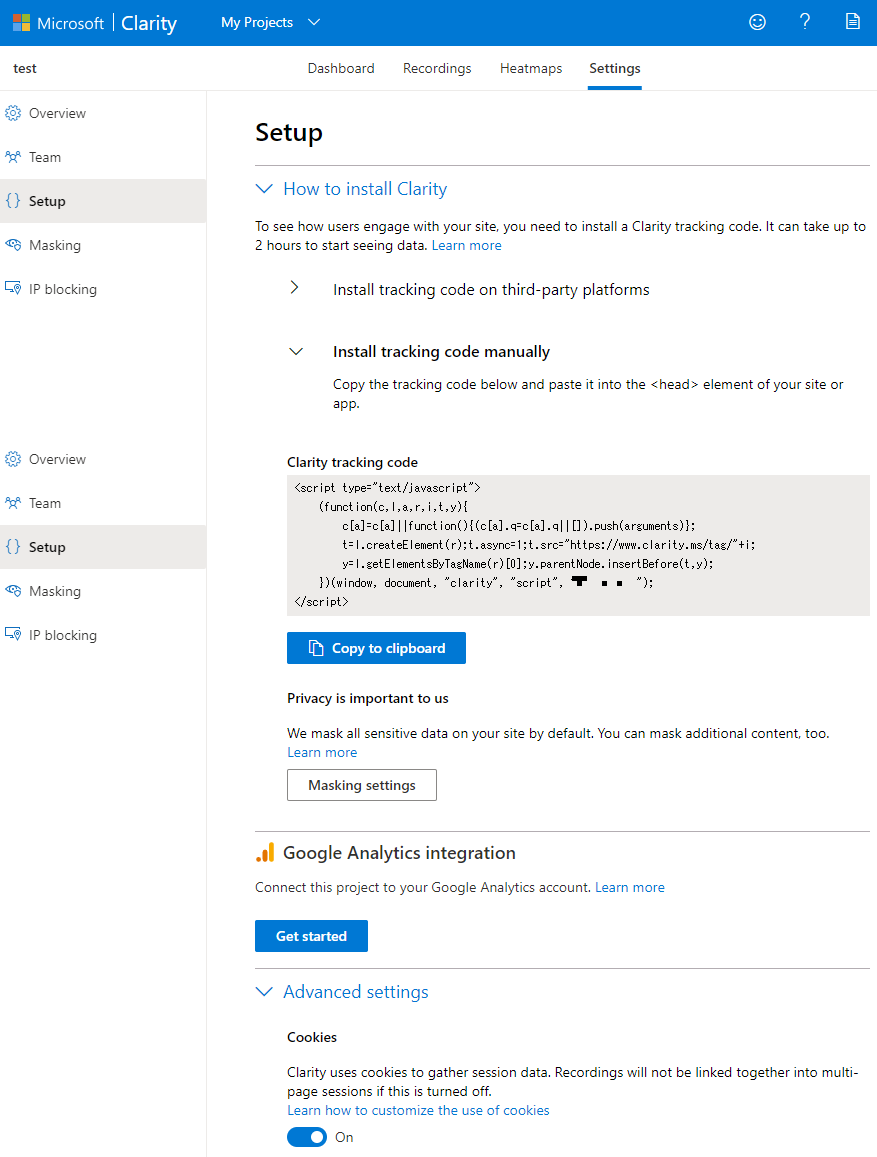The width and height of the screenshot is (877, 1157).
Task: Click Get started for Google Analytics
Action: (x=311, y=936)
